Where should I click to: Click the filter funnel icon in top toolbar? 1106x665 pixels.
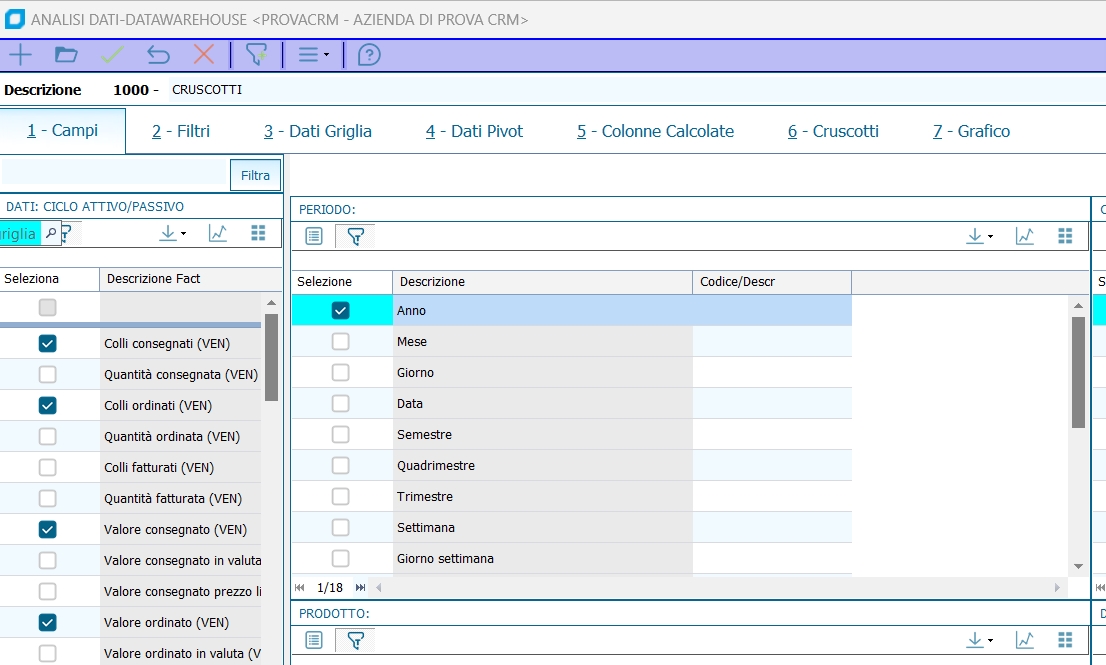(257, 55)
